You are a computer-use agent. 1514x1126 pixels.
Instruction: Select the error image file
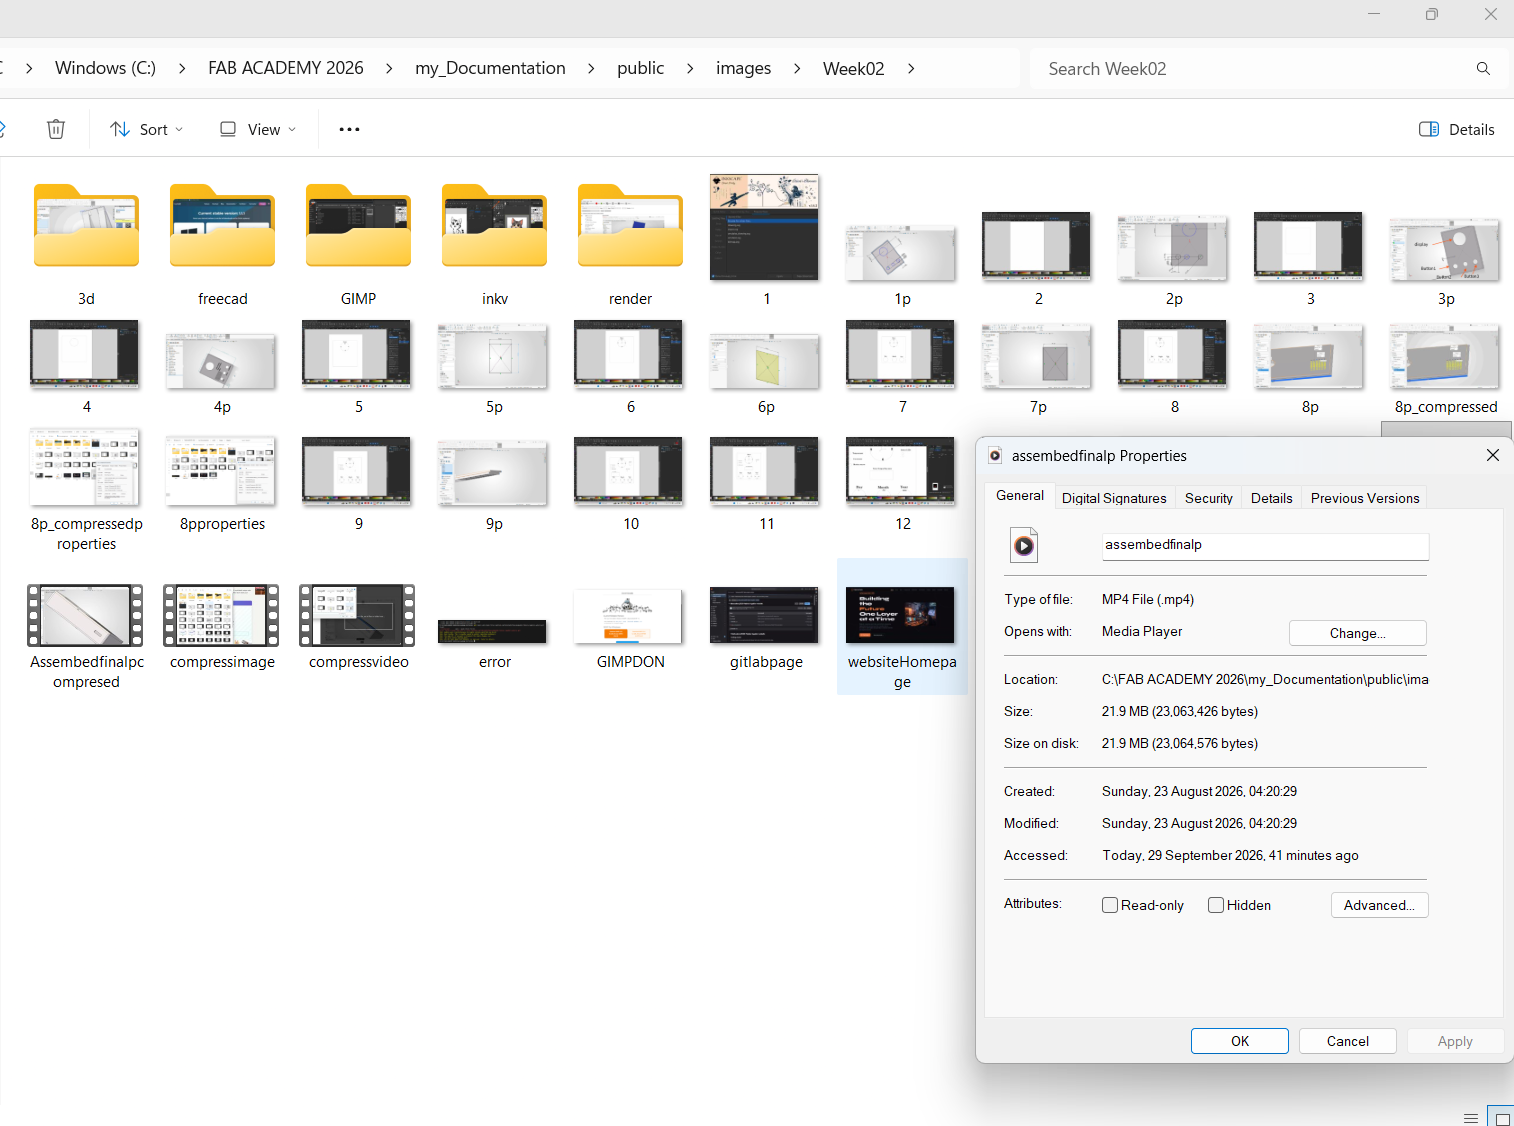tap(493, 631)
